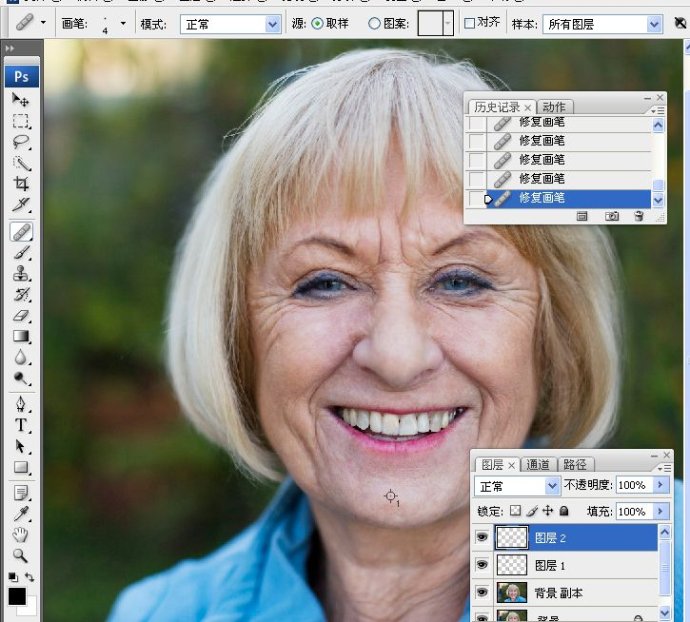Select the History Brush tool
Viewport: 690px width, 622px height.
(20, 294)
